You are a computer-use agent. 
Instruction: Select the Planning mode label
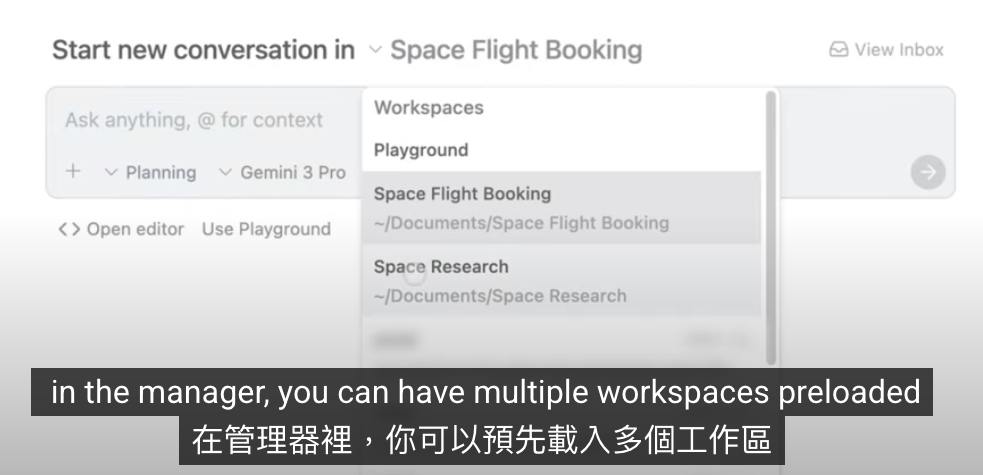coord(160,173)
